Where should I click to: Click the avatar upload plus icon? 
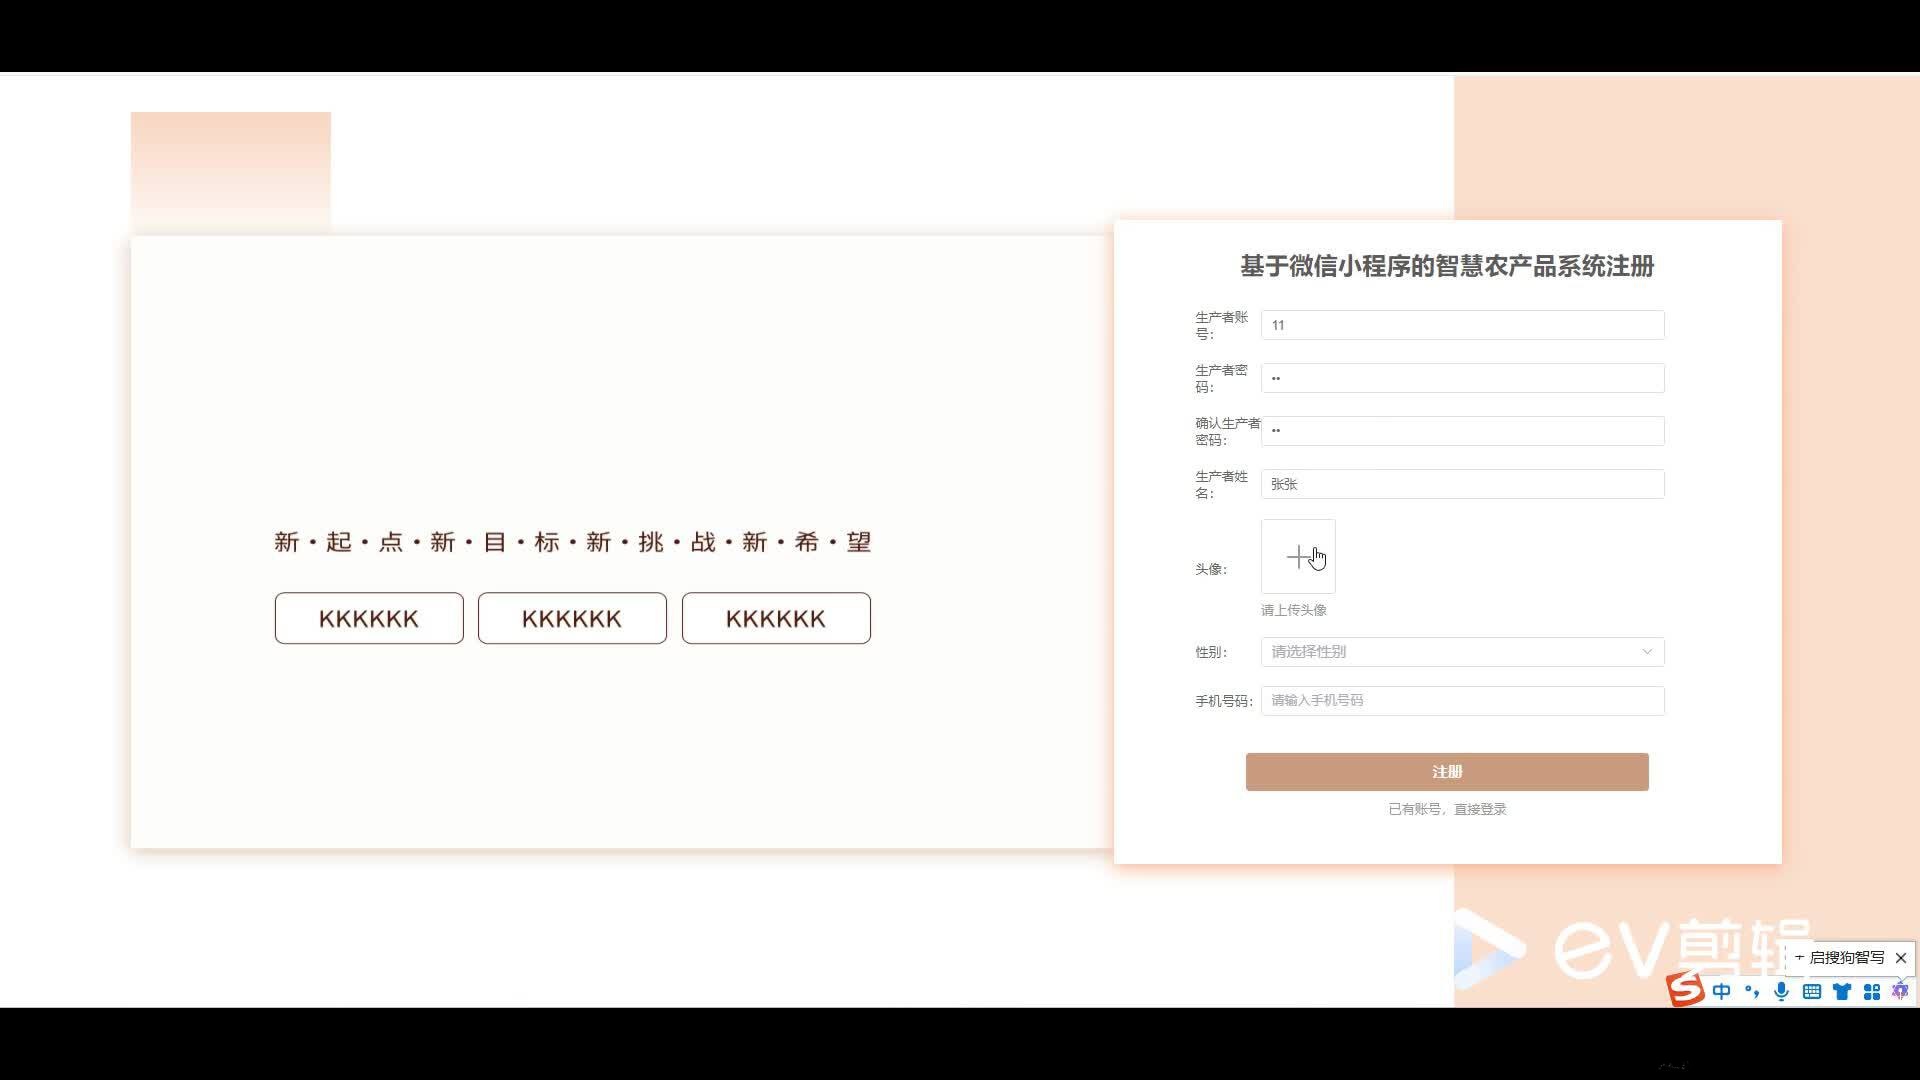1297,556
